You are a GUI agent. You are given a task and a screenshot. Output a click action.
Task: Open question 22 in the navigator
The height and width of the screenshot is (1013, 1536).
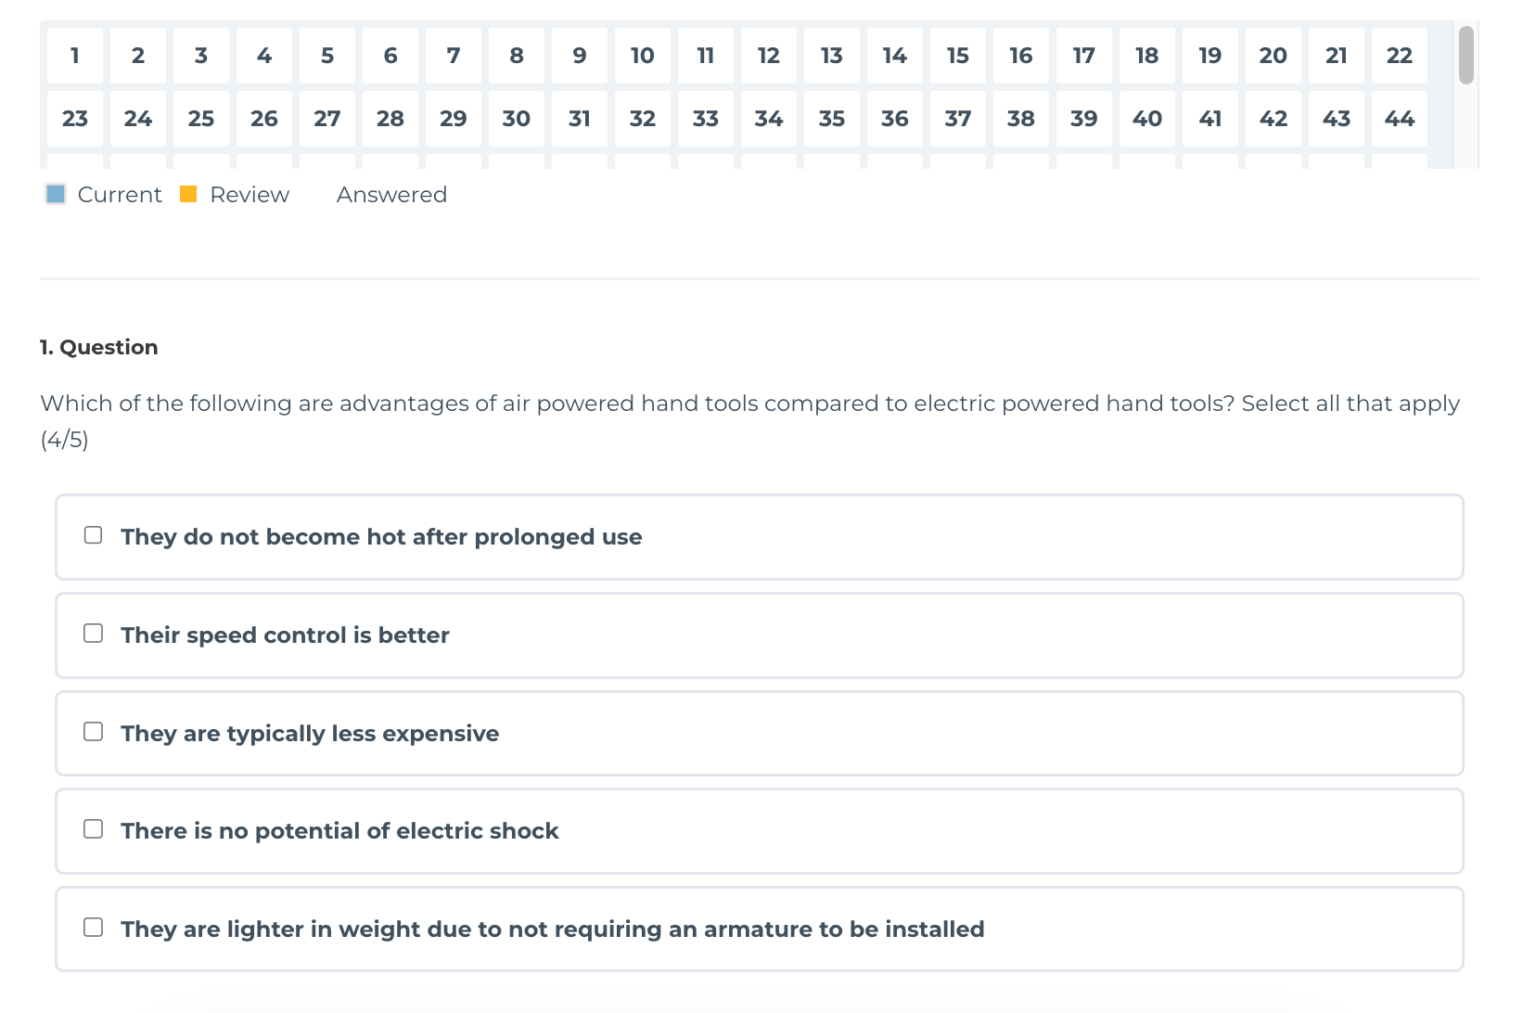[1399, 56]
